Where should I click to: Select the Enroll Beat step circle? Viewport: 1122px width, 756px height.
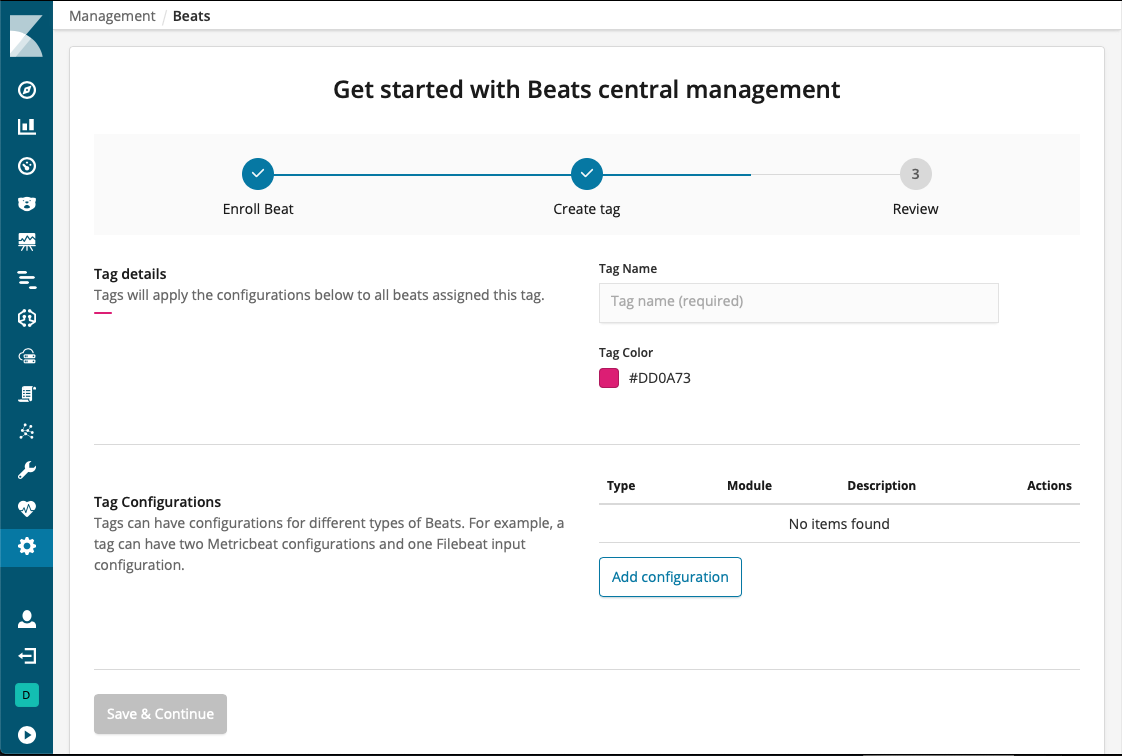pyautogui.click(x=258, y=174)
